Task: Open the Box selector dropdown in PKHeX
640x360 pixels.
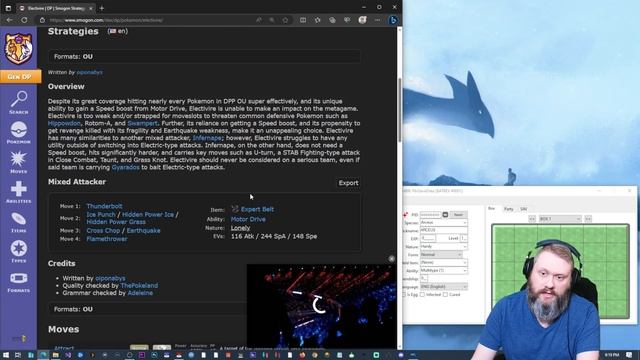Action: click(560, 219)
